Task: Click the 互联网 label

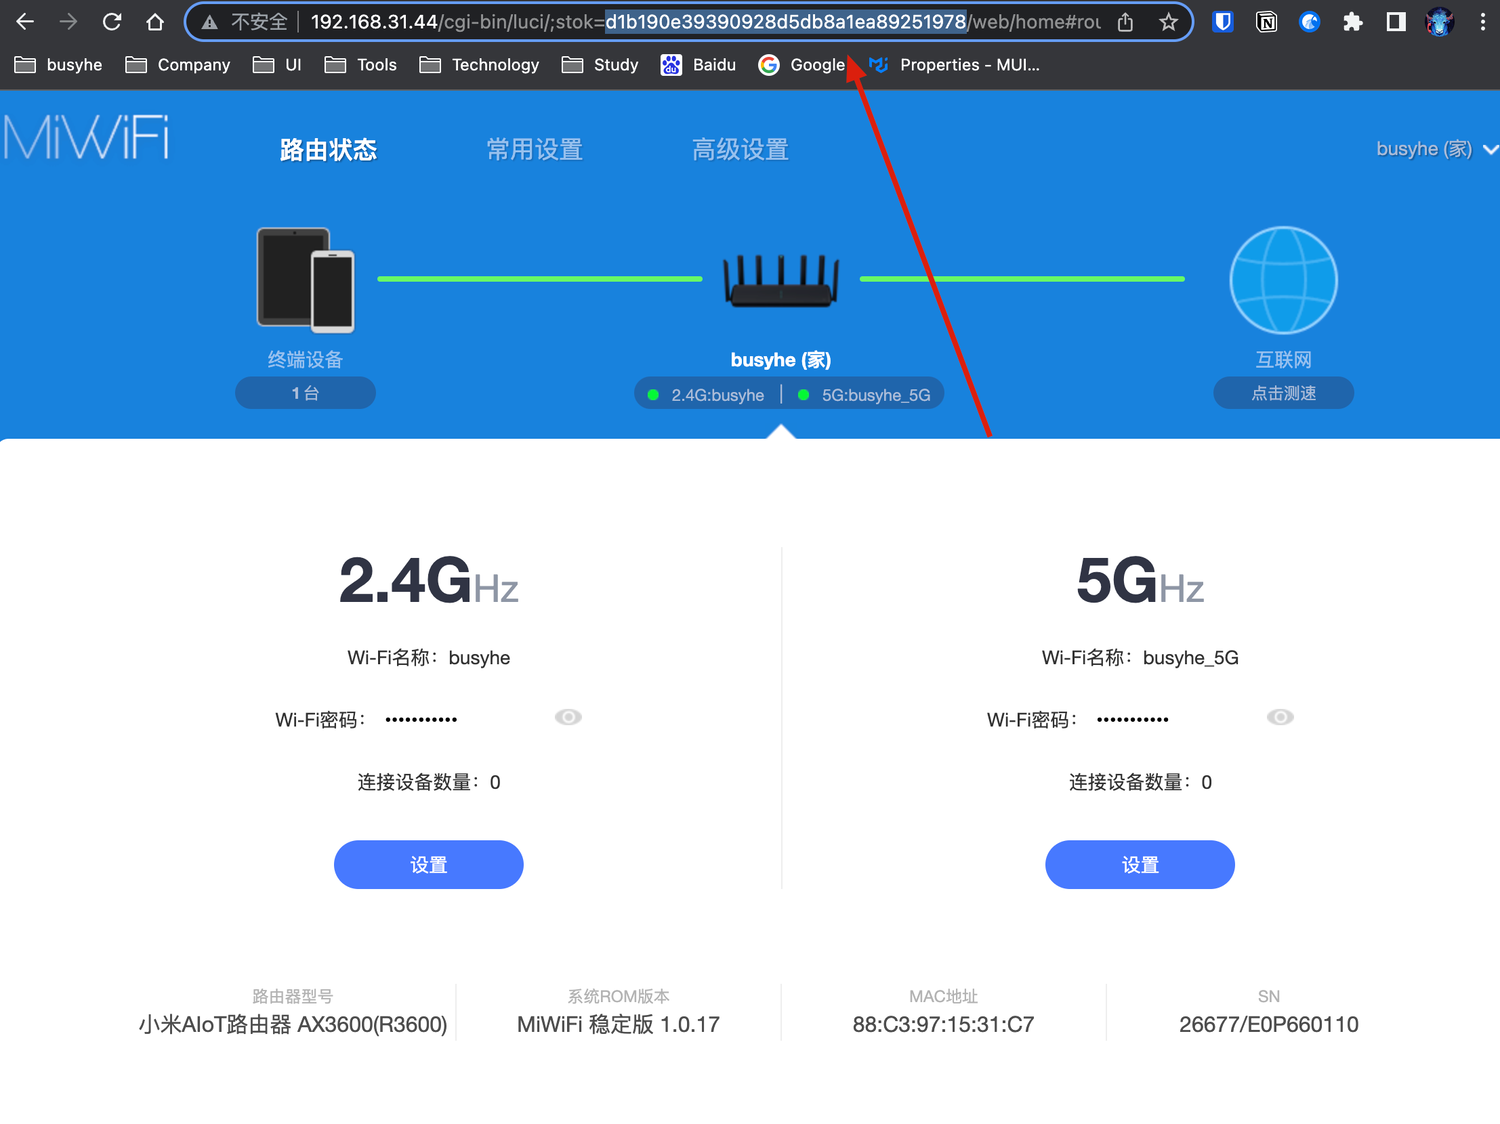Action: click(1283, 360)
